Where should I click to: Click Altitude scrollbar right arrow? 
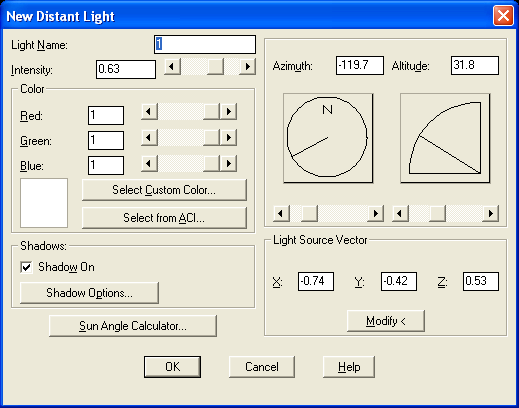(x=491, y=213)
